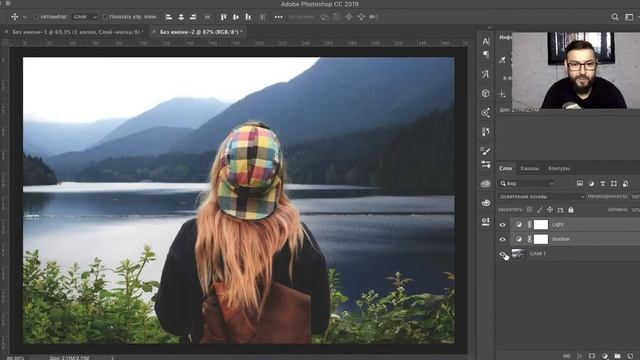Lock image pixels brush icon

click(540, 210)
